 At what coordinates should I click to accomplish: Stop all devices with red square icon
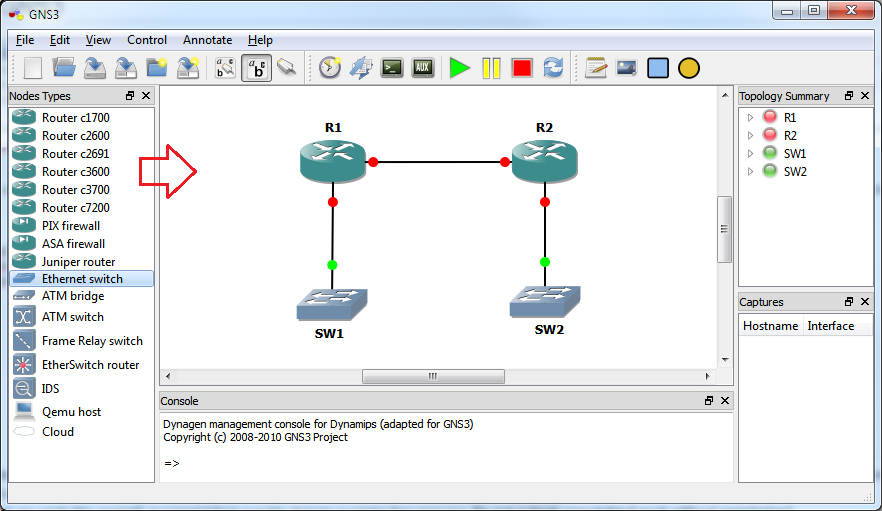521,68
